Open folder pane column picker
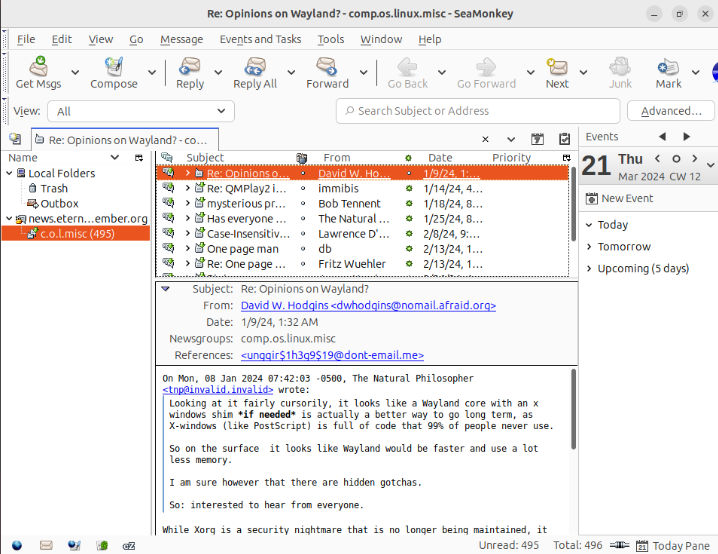Screen dimensions: 718x554 tap(139, 158)
